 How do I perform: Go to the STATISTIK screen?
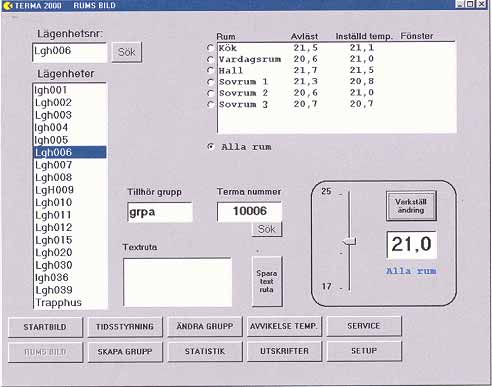point(205,351)
